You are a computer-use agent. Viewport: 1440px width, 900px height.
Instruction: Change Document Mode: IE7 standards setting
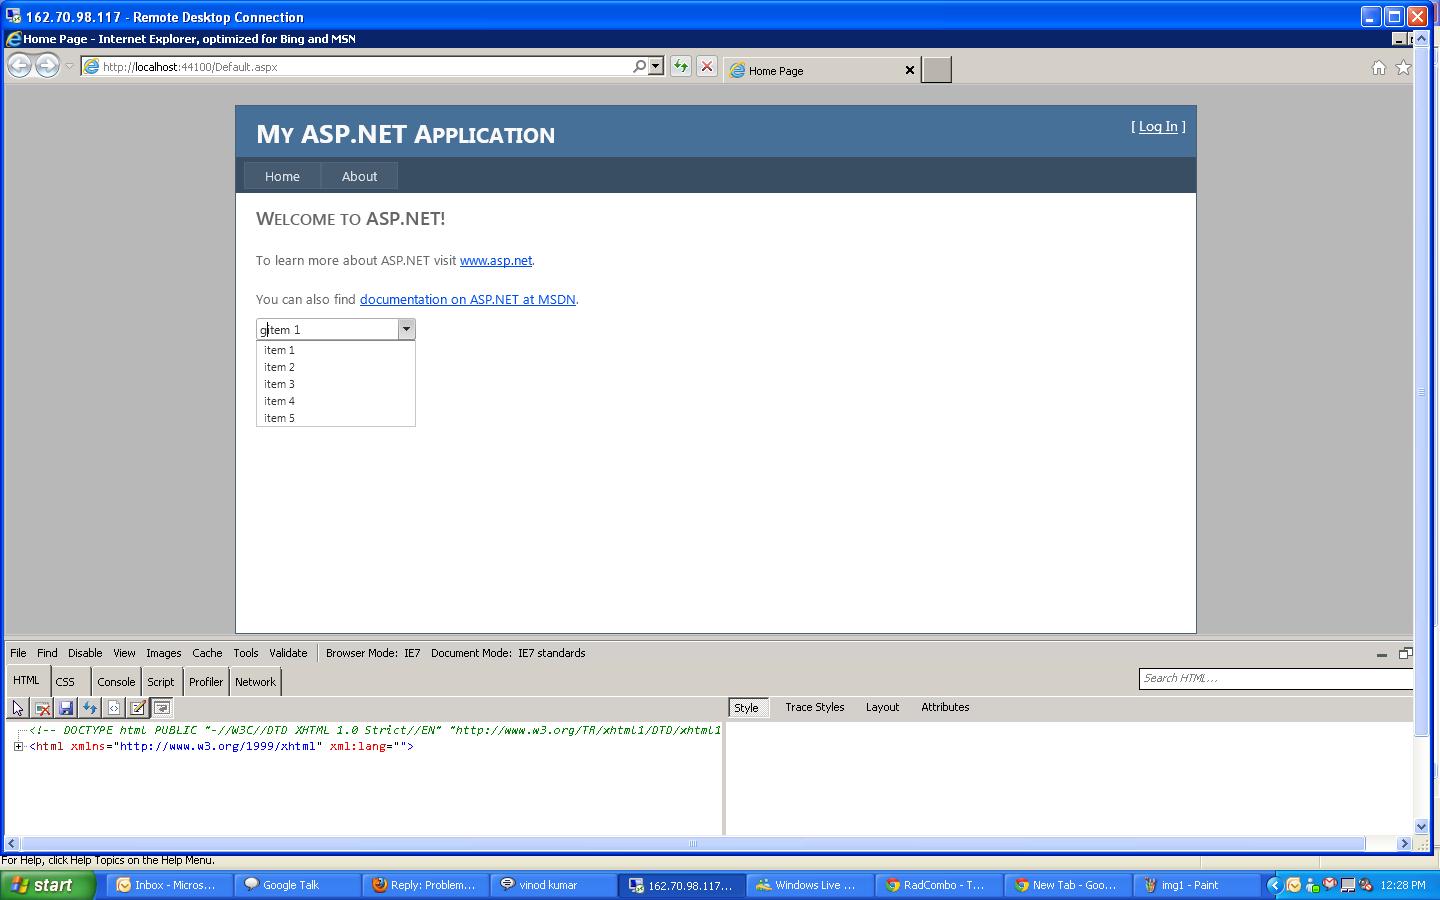point(508,653)
